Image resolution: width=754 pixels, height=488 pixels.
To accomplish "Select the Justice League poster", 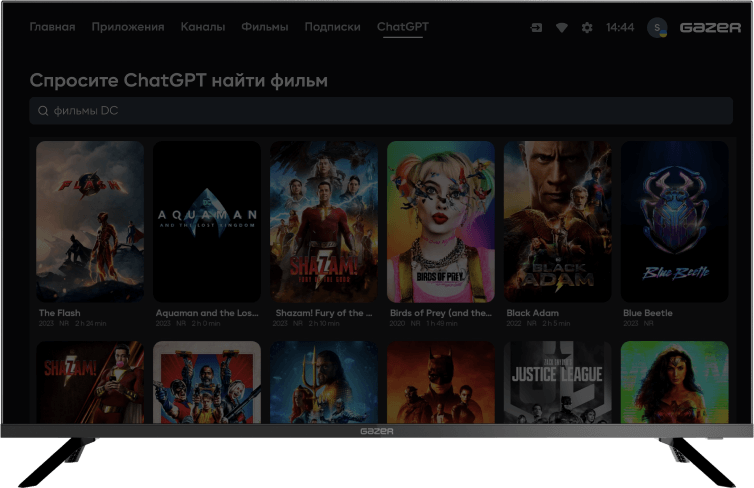I will point(557,382).
